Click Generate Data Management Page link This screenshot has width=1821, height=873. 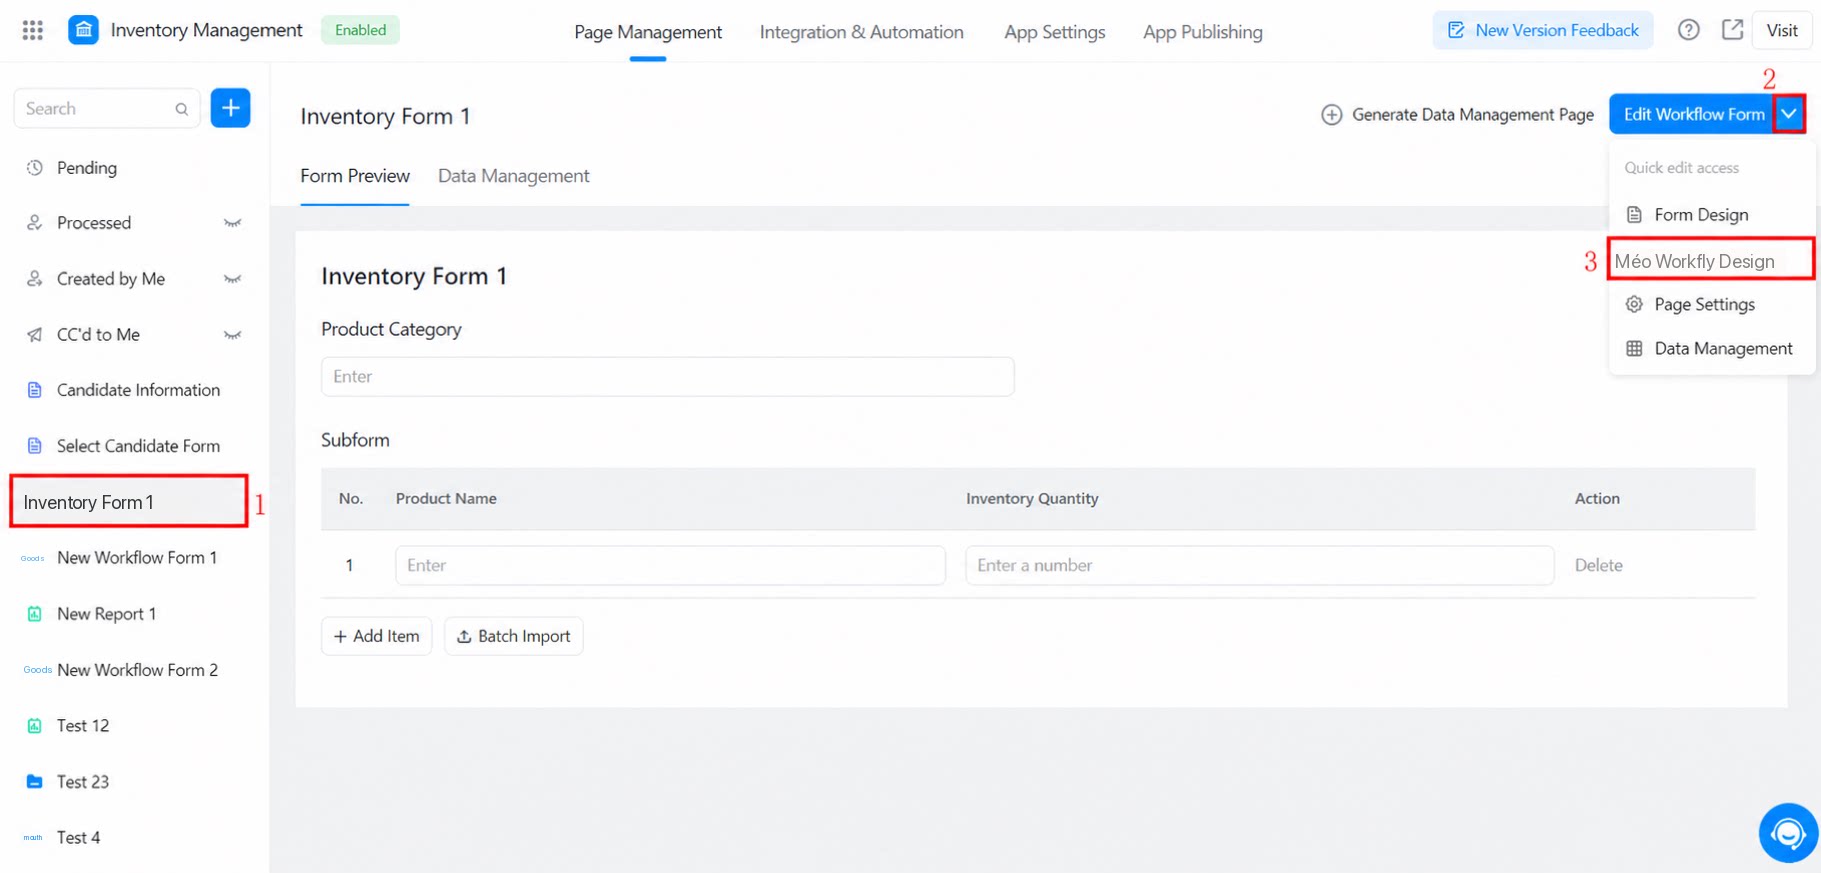(x=1457, y=115)
